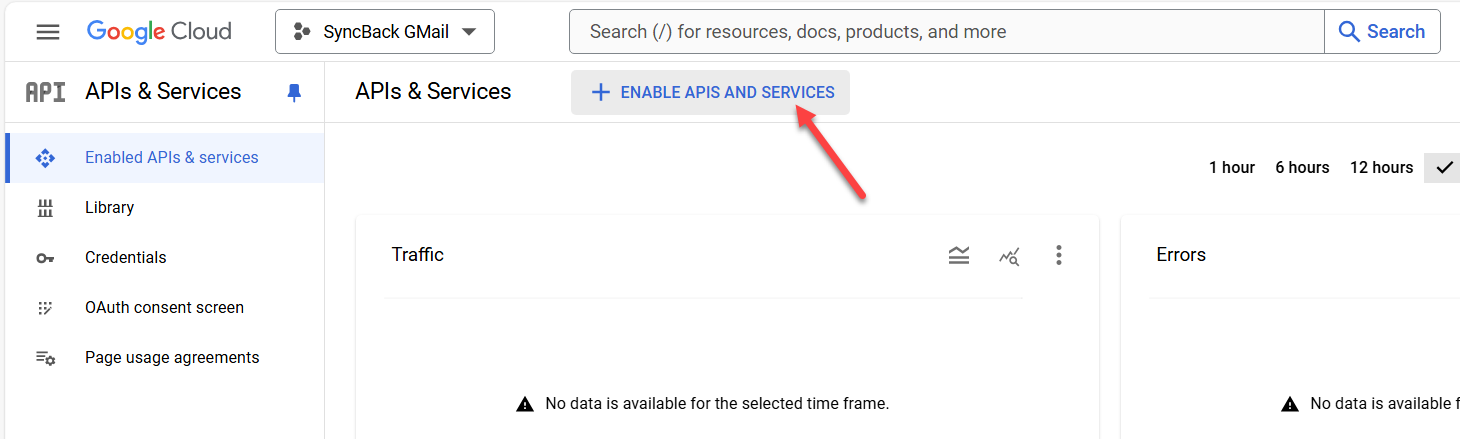
Task: Select the 12 hours time range
Action: 1381,168
